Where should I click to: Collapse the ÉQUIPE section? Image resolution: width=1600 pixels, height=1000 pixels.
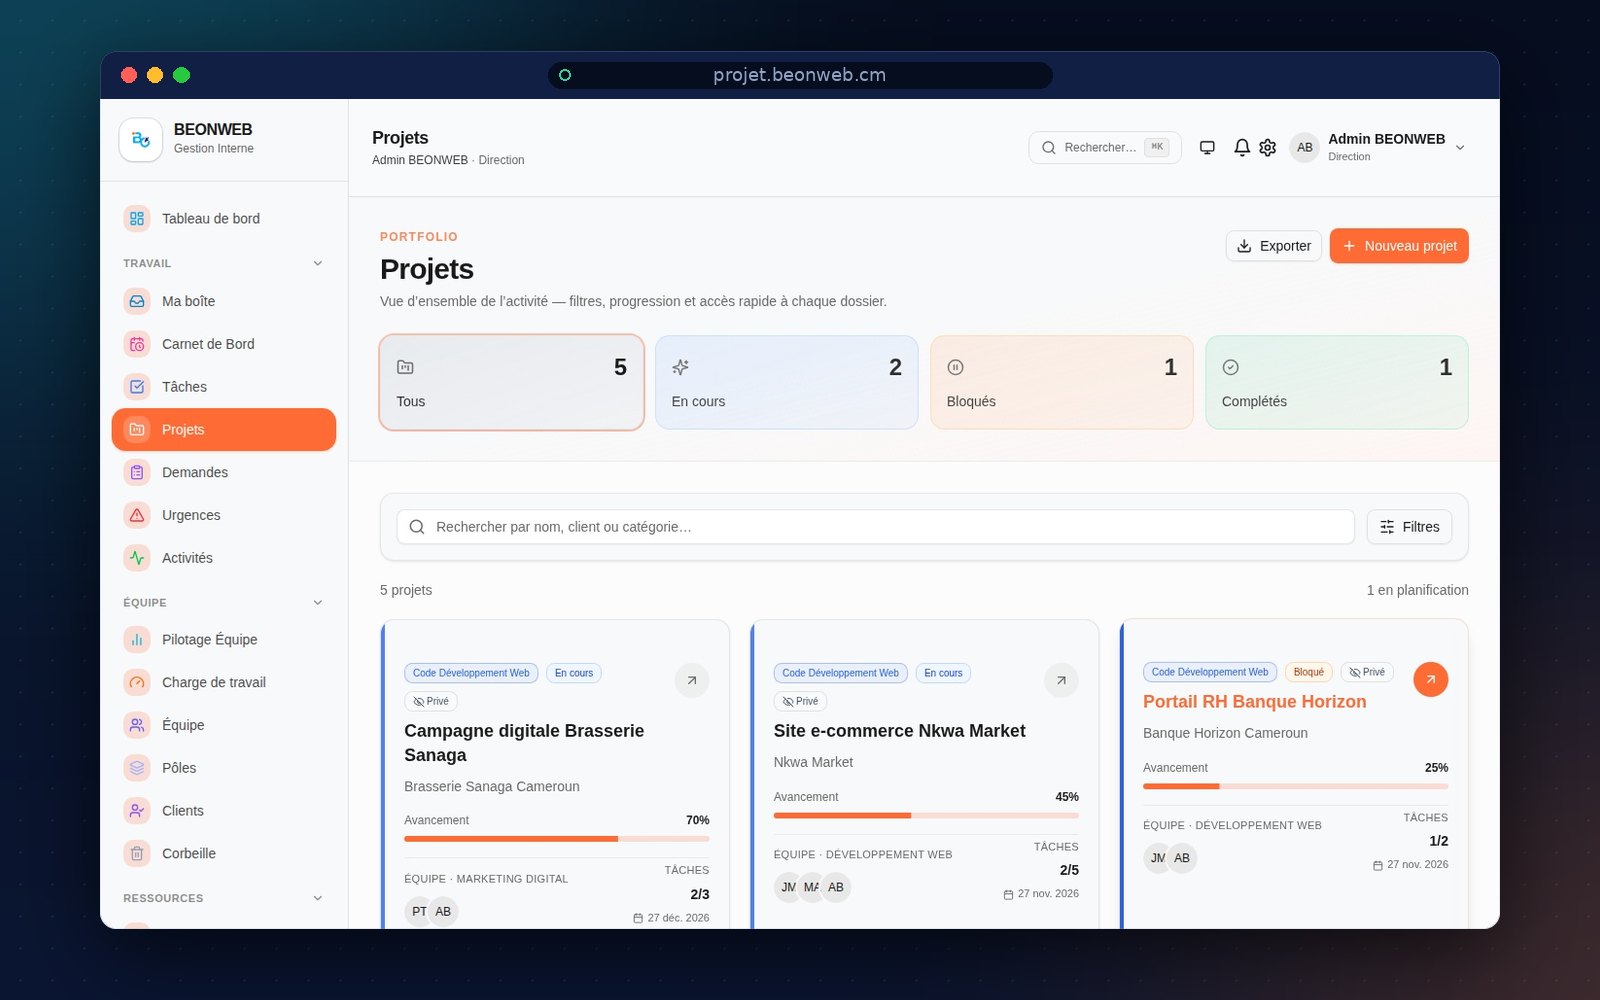click(x=318, y=602)
